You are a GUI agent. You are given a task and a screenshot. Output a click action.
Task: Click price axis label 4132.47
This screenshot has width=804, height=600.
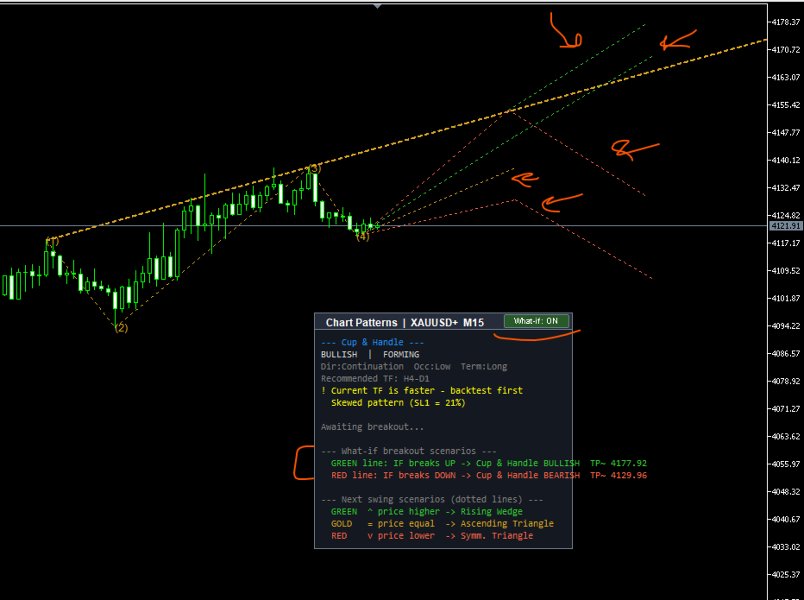click(786, 188)
